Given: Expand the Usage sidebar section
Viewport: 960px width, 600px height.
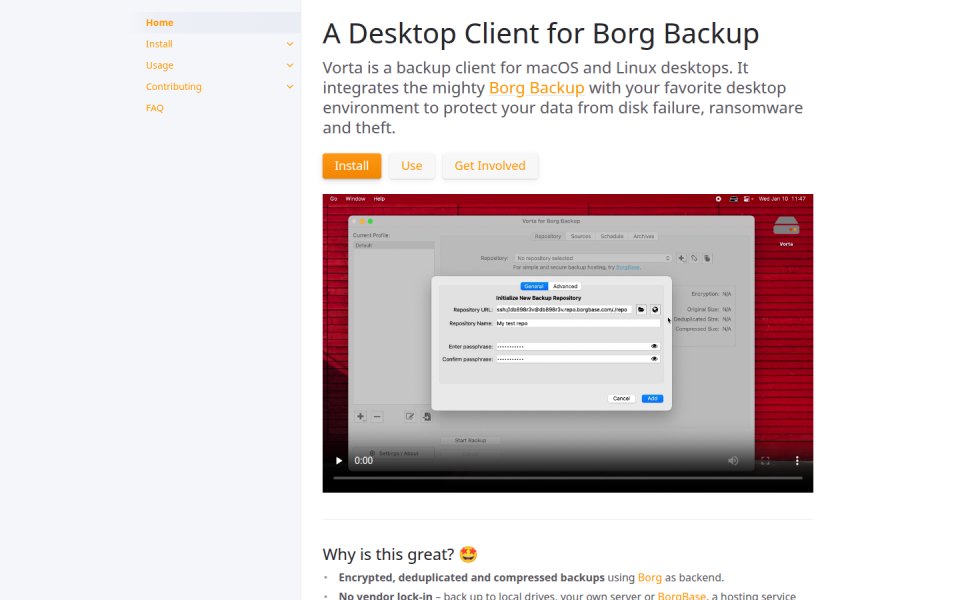Looking at the screenshot, I should coord(290,66).
